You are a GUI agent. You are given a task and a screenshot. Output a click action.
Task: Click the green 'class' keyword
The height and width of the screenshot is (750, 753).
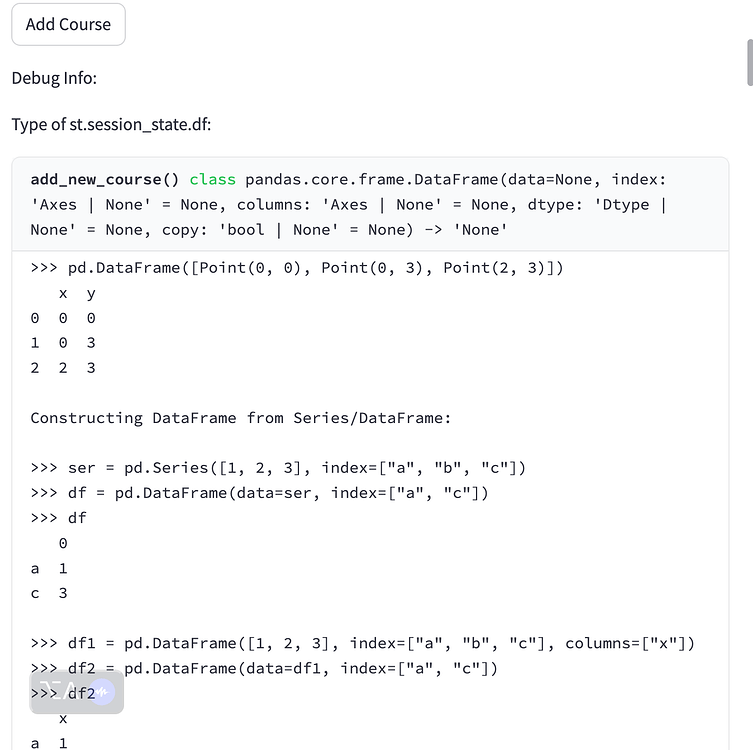[x=212, y=179]
